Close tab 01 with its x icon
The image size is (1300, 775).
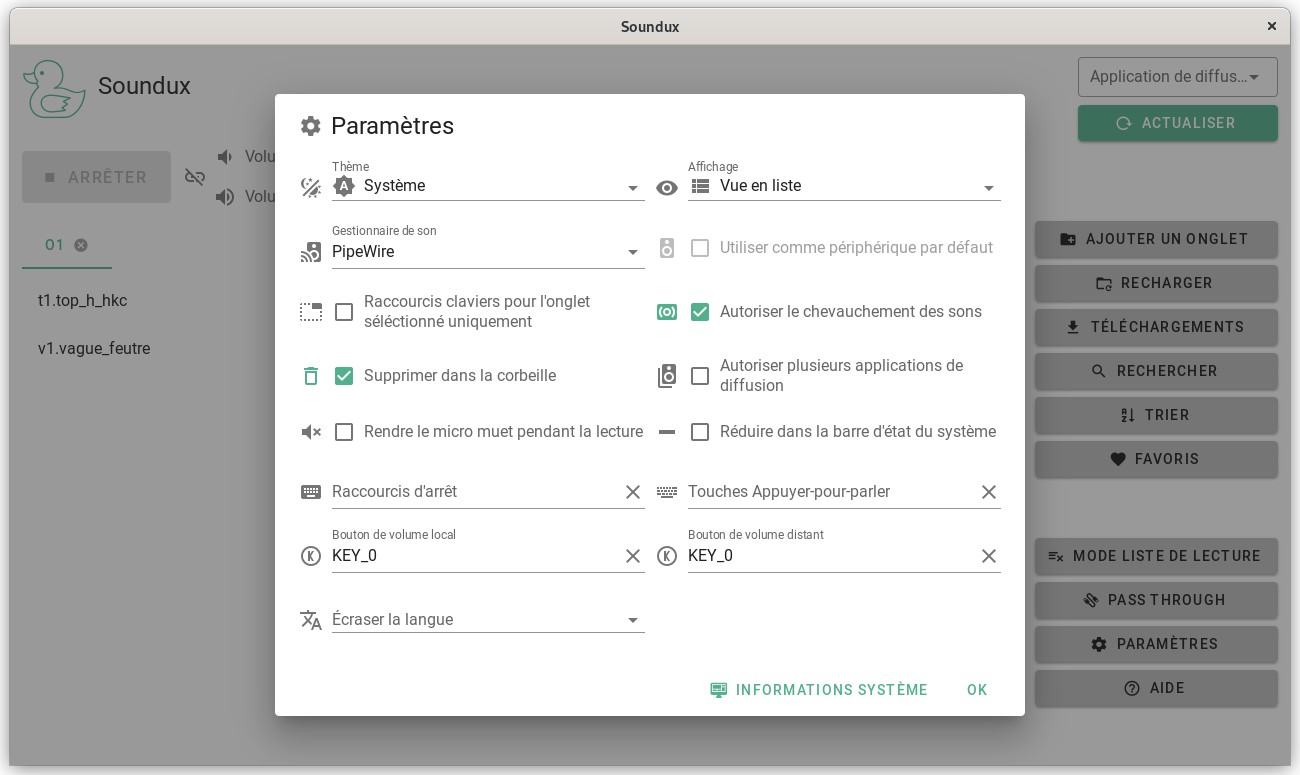pyautogui.click(x=81, y=245)
